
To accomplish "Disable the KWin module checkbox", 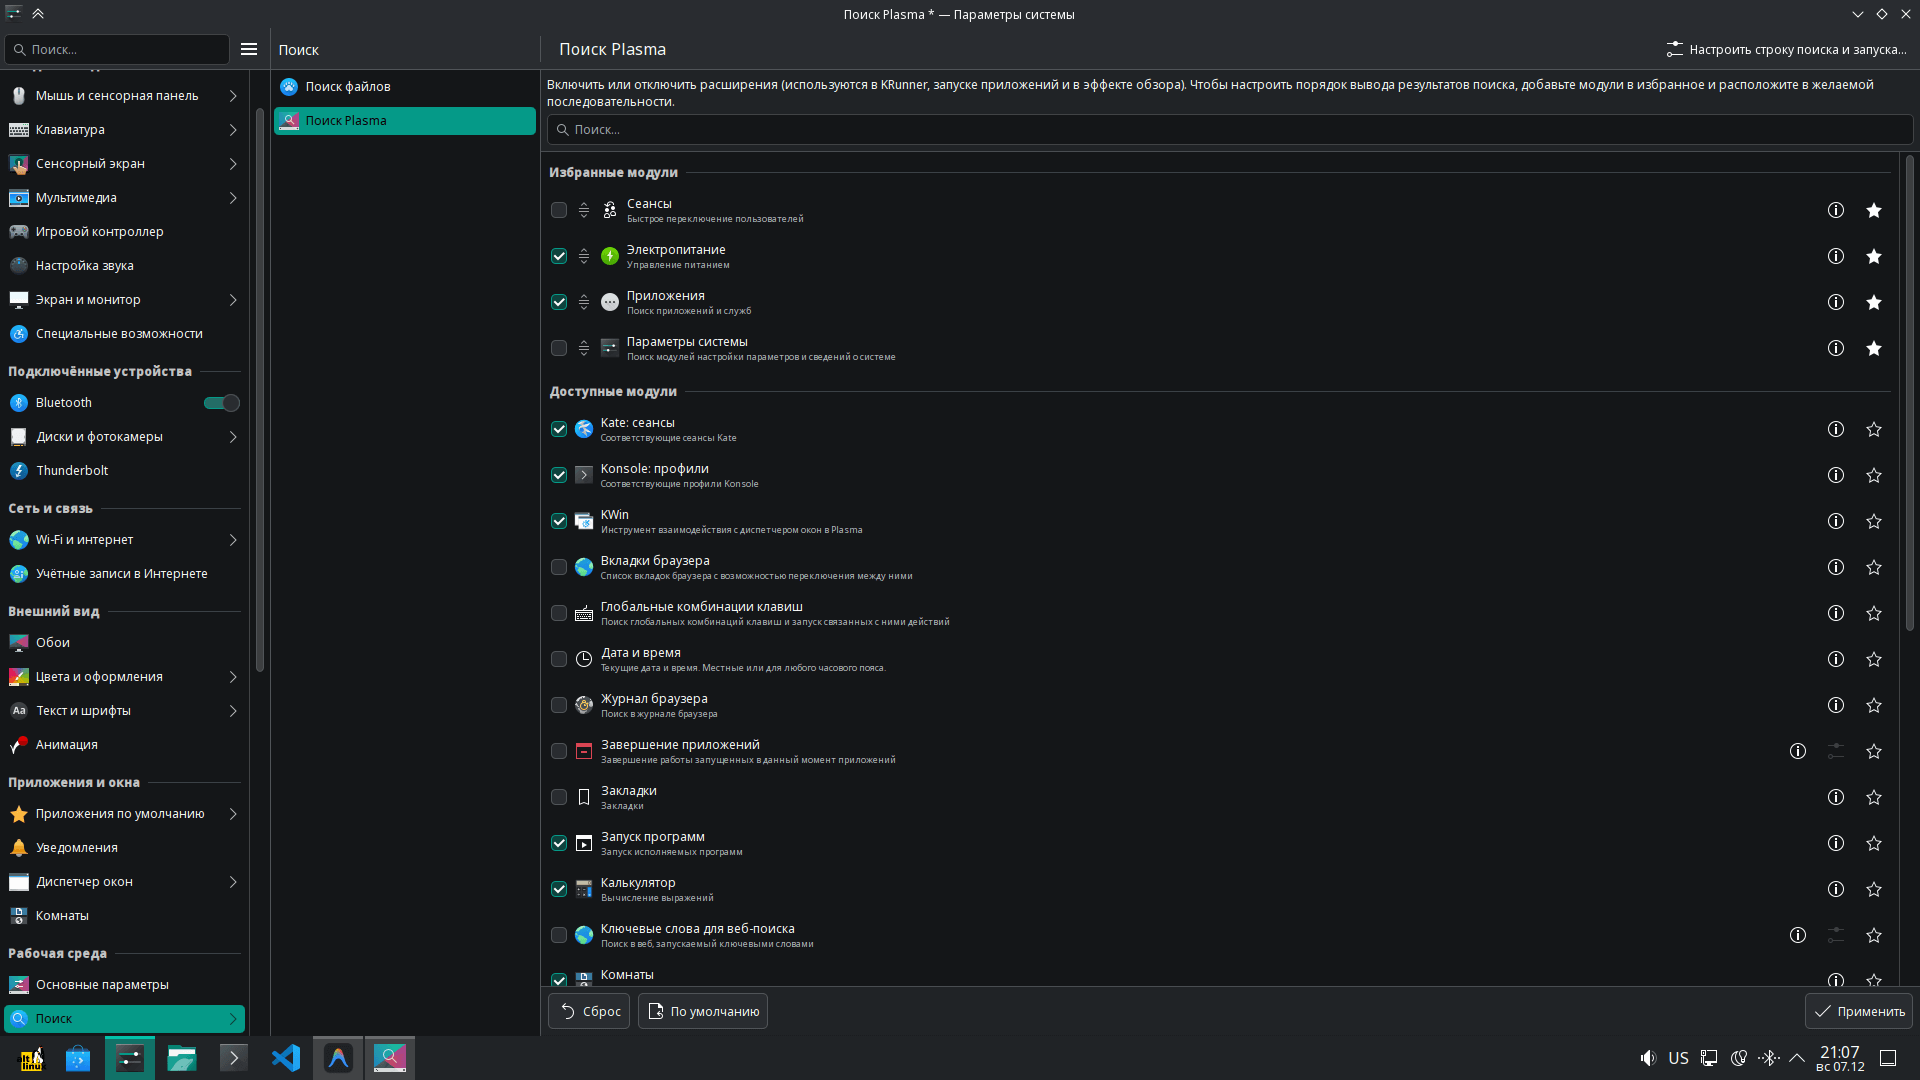I will tap(559, 521).
